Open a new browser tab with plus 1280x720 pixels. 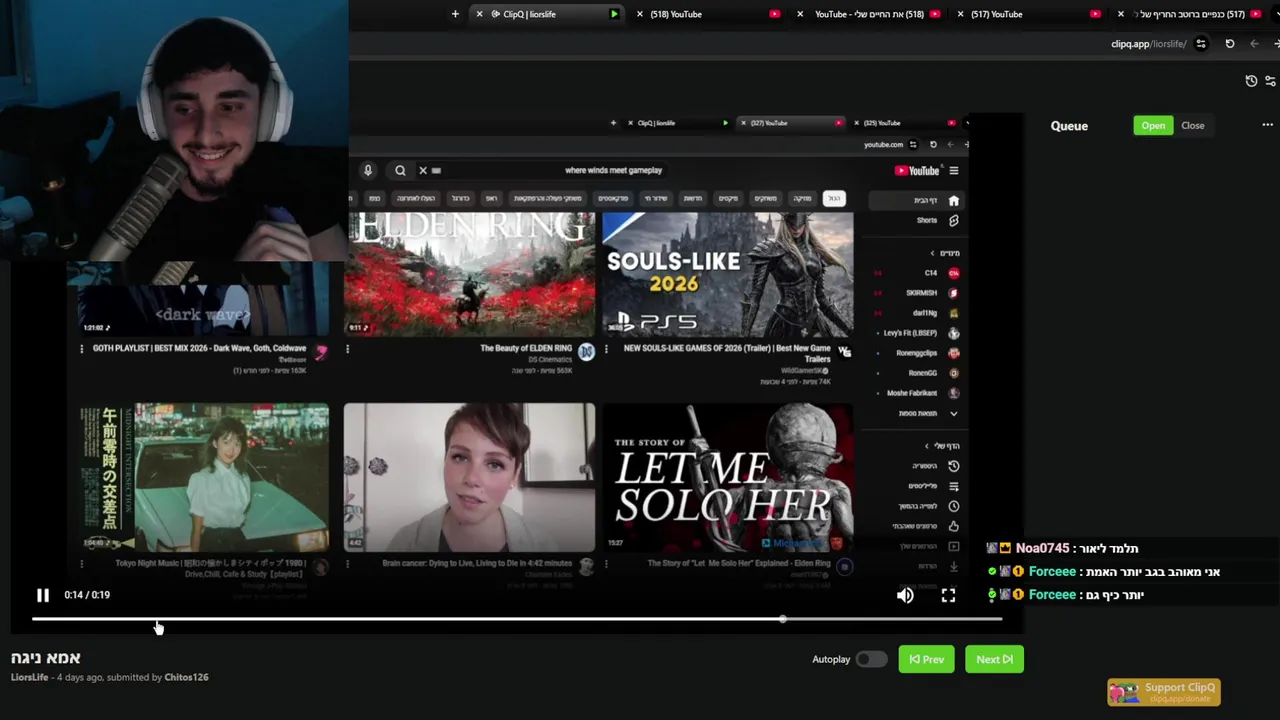[x=455, y=14]
